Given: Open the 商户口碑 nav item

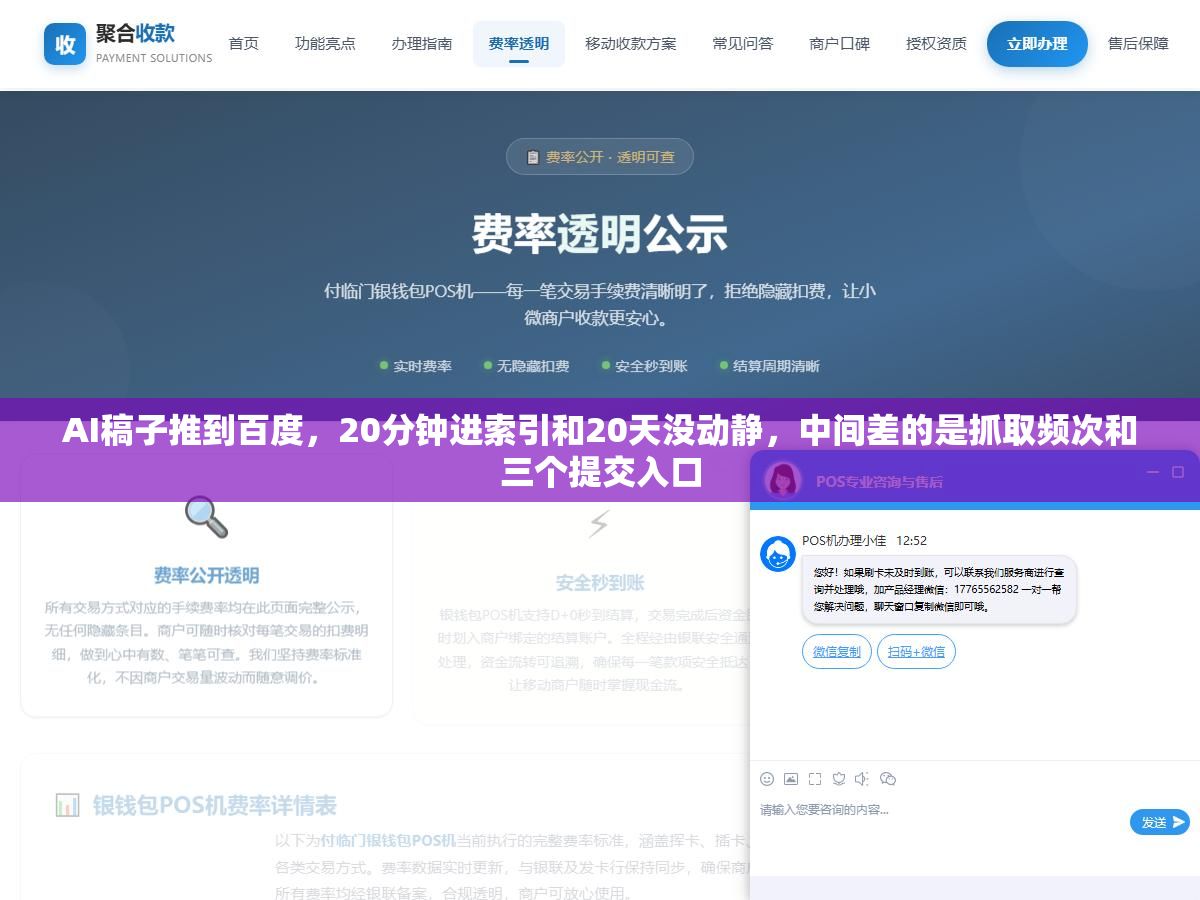Looking at the screenshot, I should pos(840,44).
